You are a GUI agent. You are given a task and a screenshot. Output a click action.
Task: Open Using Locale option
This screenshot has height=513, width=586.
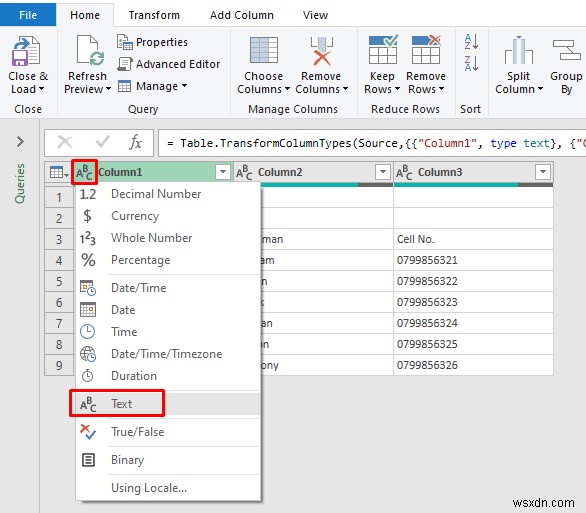tap(168, 488)
